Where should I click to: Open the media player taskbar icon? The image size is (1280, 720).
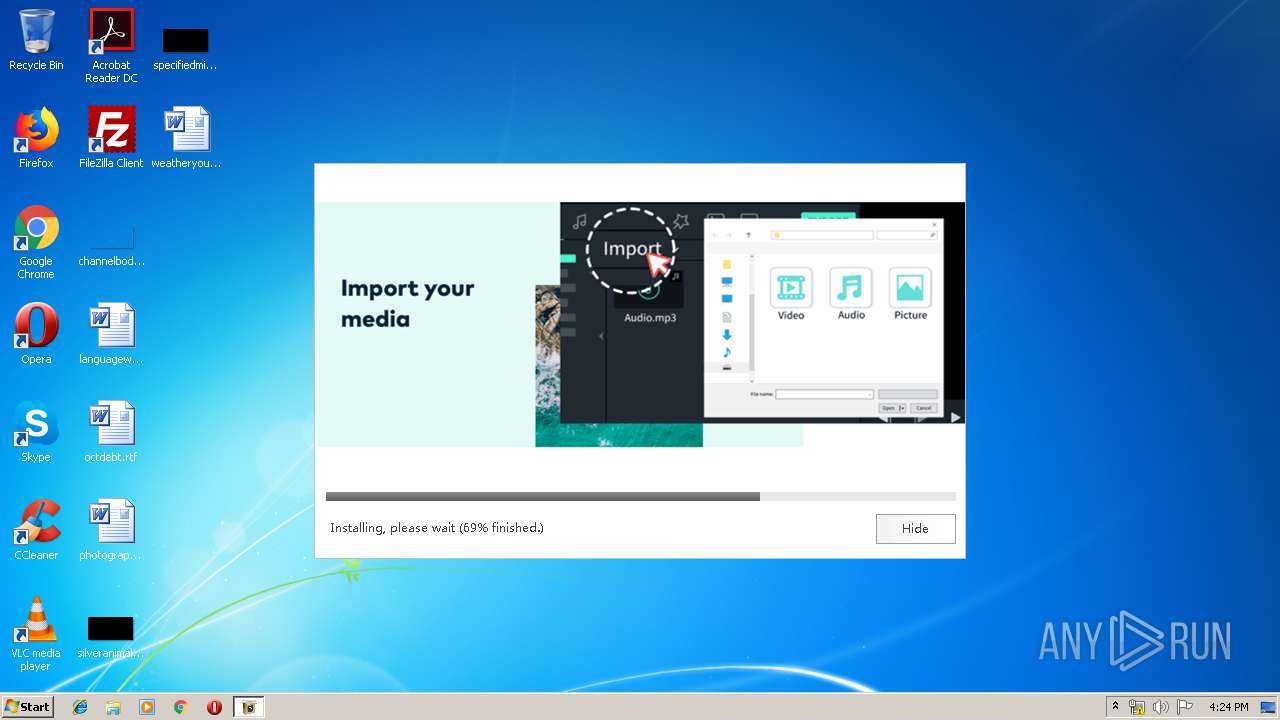coord(147,707)
